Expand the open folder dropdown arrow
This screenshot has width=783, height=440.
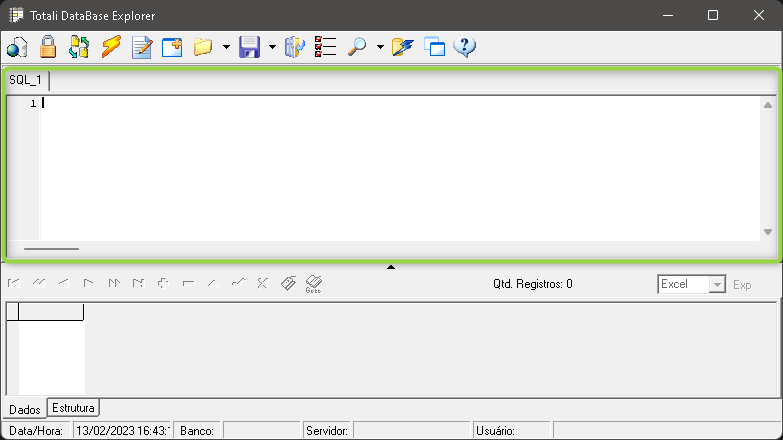click(x=226, y=47)
